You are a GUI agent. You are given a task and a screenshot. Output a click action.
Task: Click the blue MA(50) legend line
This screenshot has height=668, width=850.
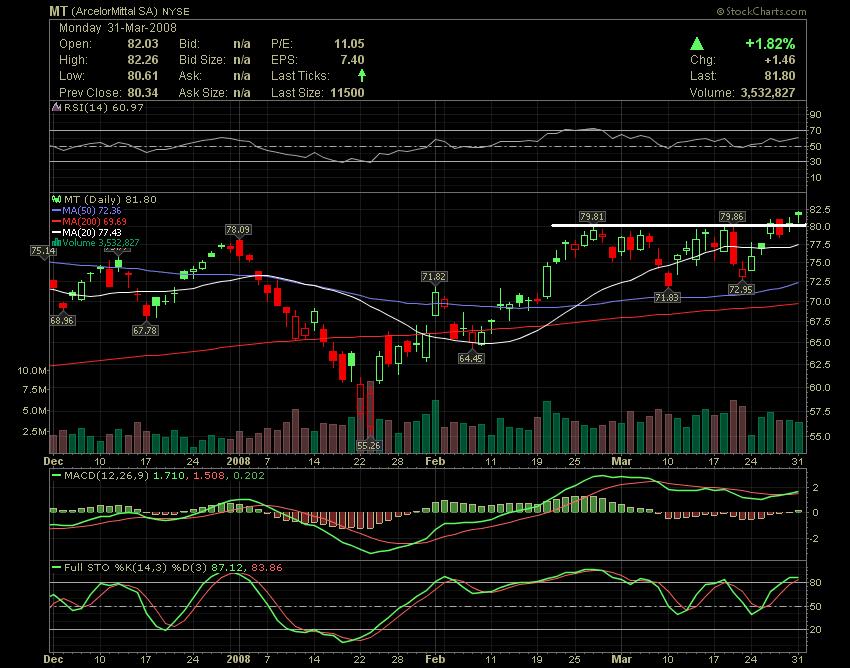[x=57, y=210]
